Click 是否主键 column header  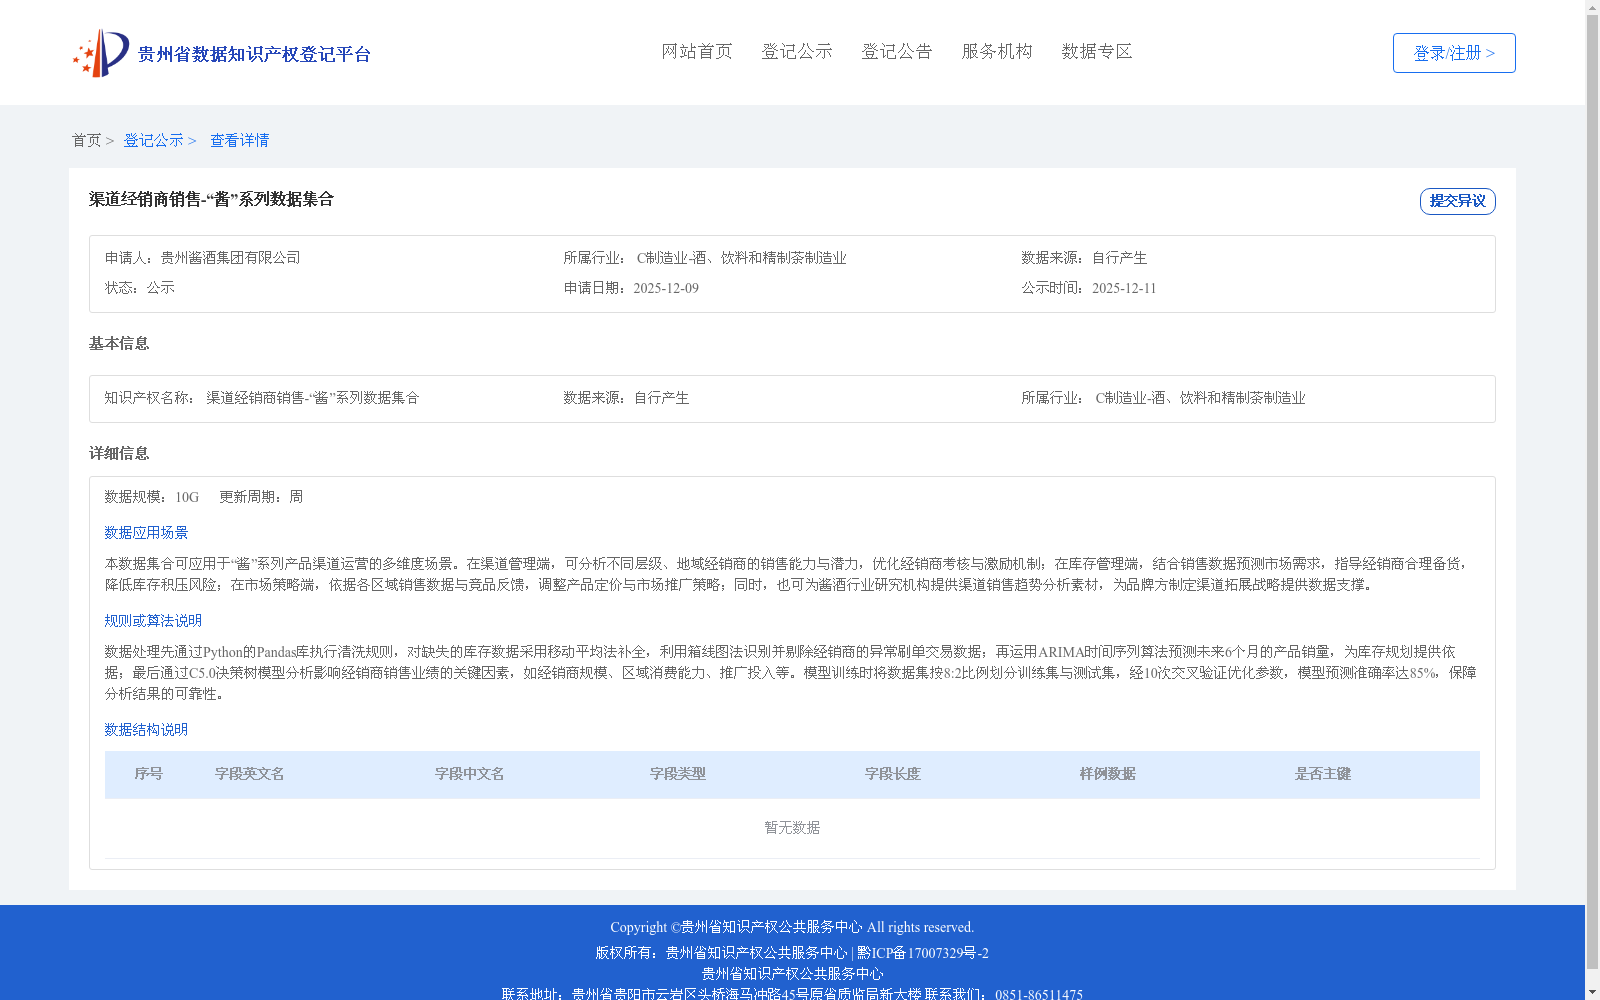point(1323,774)
